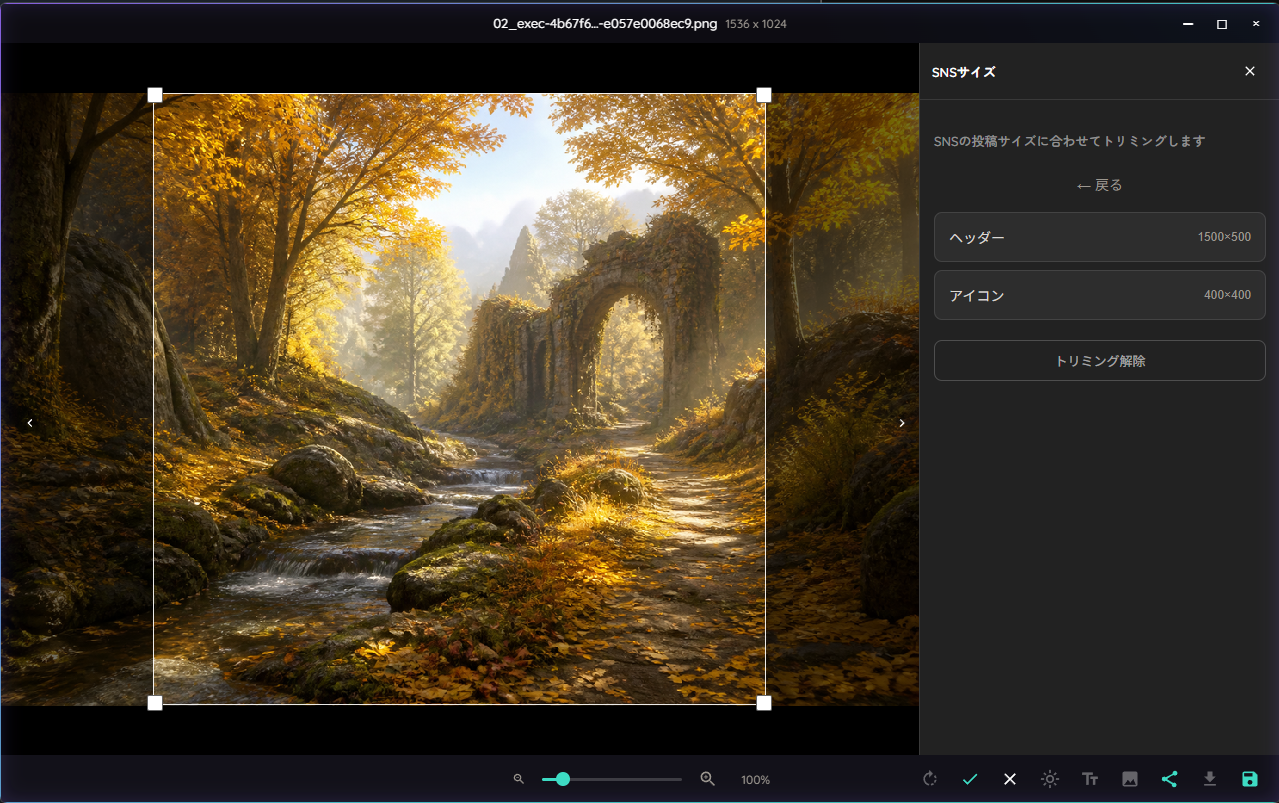The image size is (1279, 803).
Task: Confirm the crop with the green checkmark
Action: [x=970, y=779]
